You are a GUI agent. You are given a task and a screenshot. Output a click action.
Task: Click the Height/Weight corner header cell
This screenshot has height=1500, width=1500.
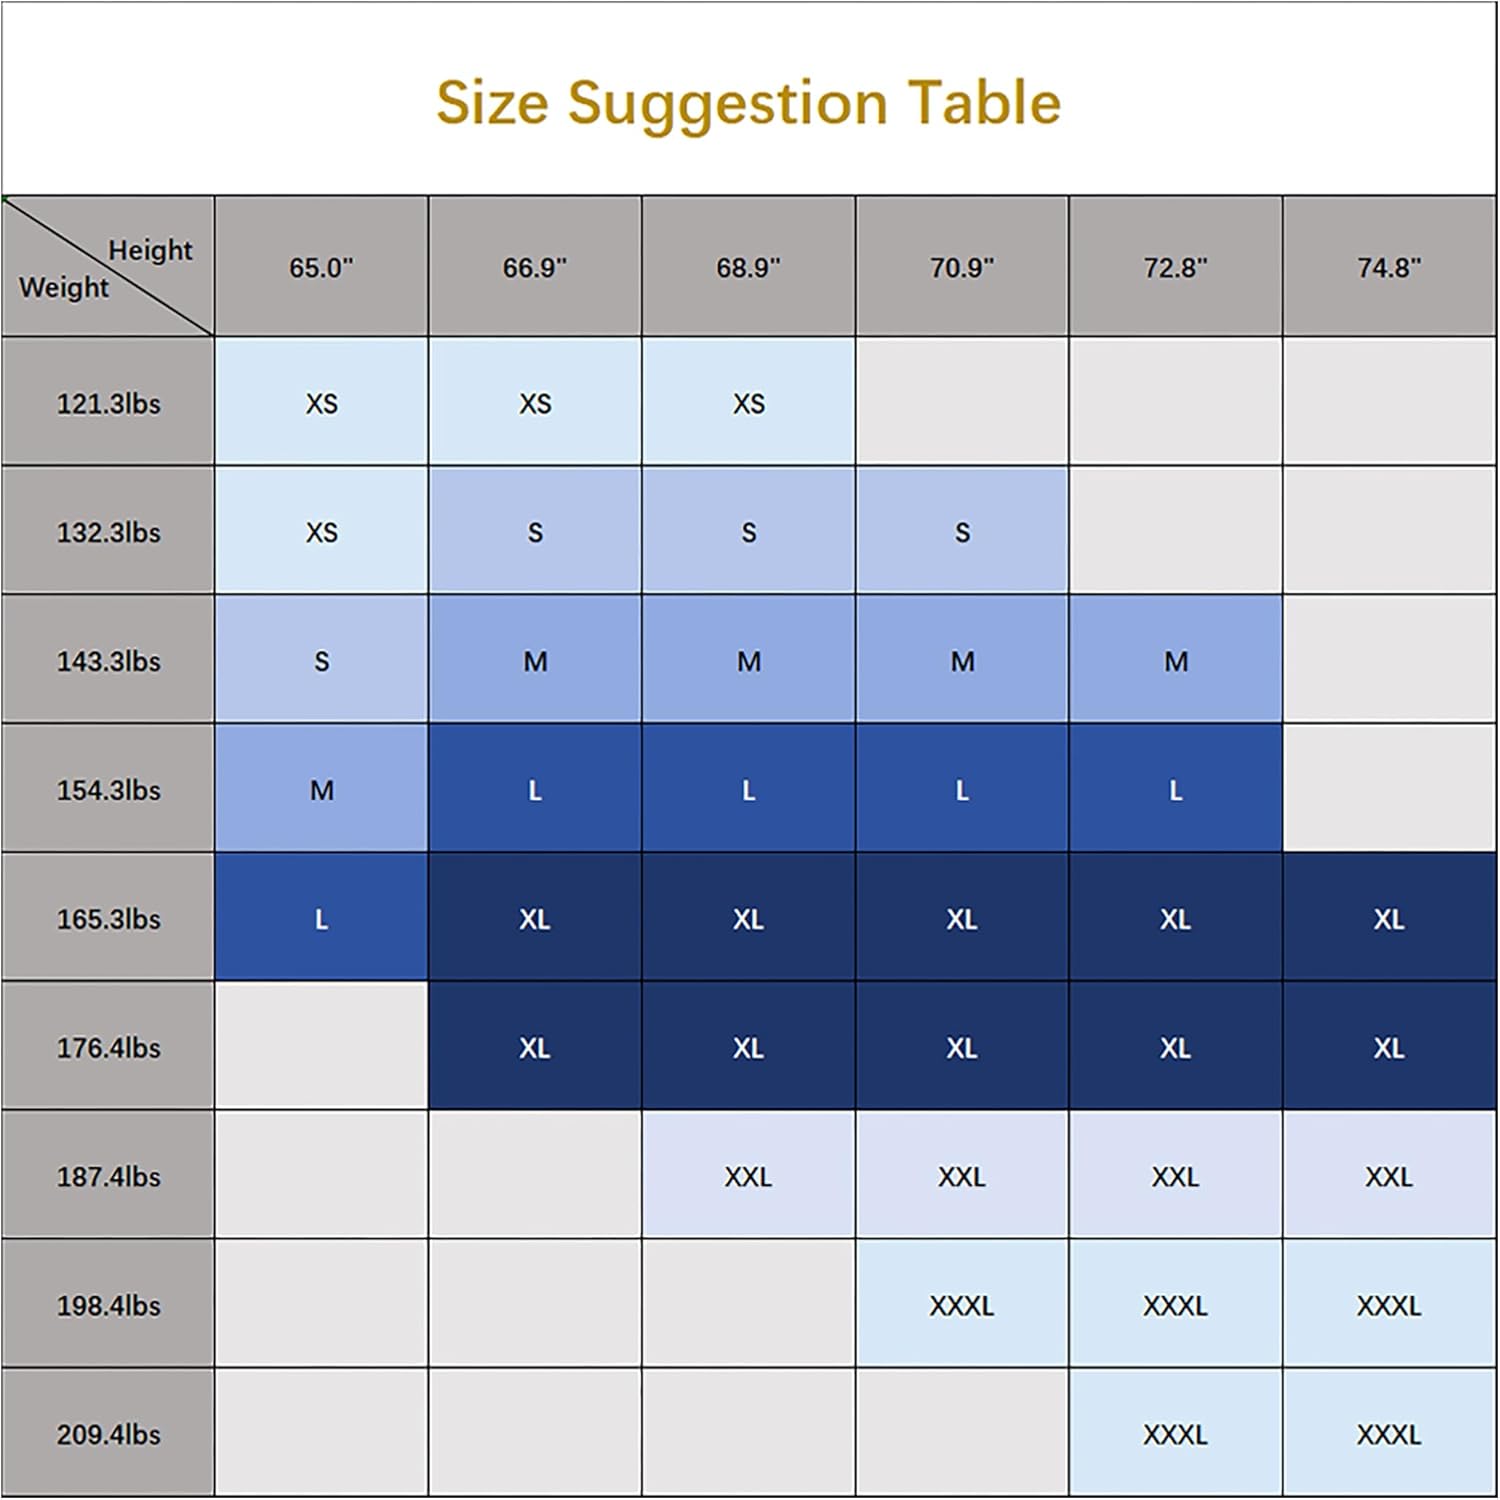click(107, 267)
